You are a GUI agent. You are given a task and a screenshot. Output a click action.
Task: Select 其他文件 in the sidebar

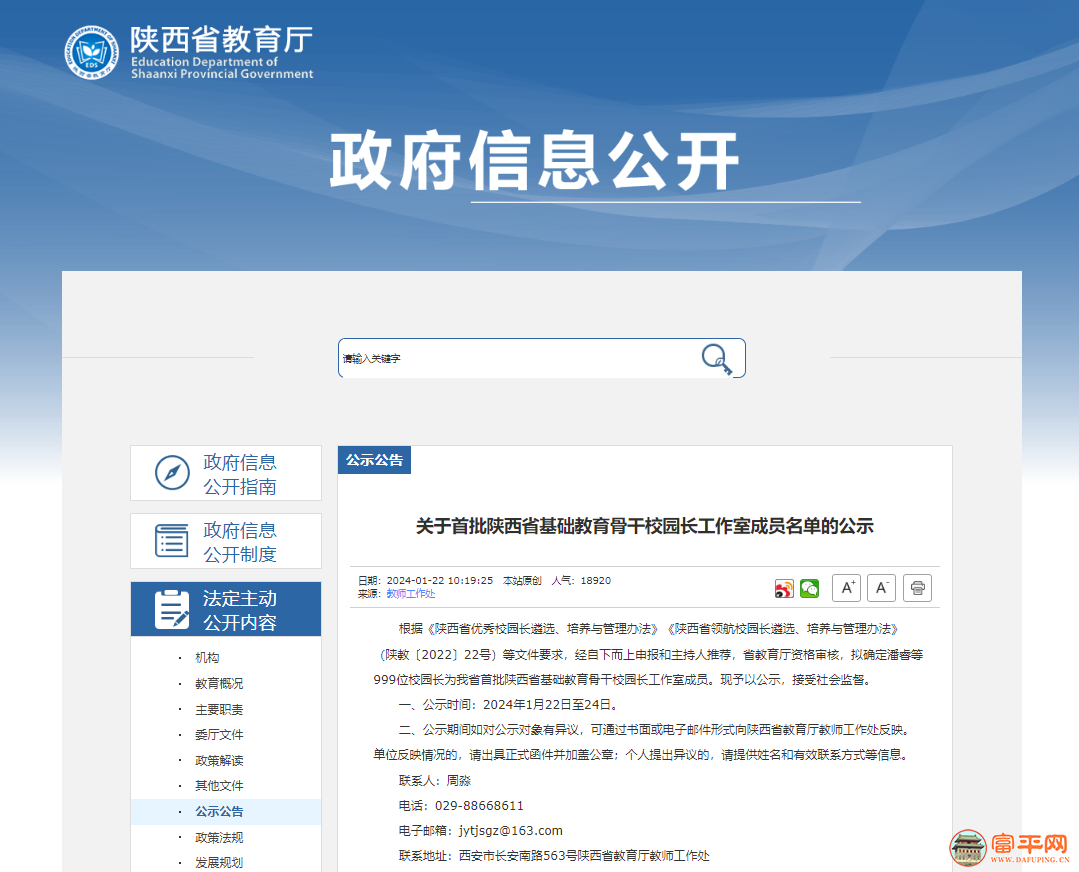point(219,786)
